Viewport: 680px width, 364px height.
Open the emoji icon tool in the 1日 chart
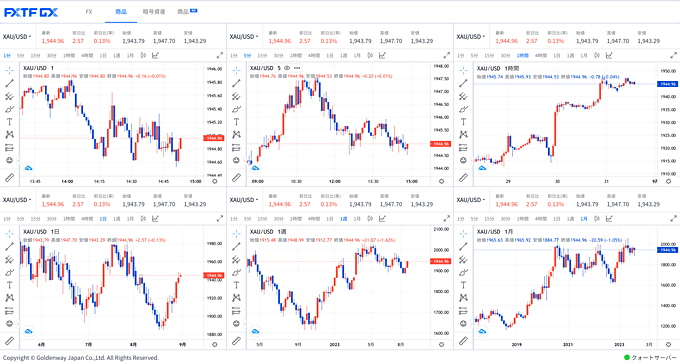(10, 323)
